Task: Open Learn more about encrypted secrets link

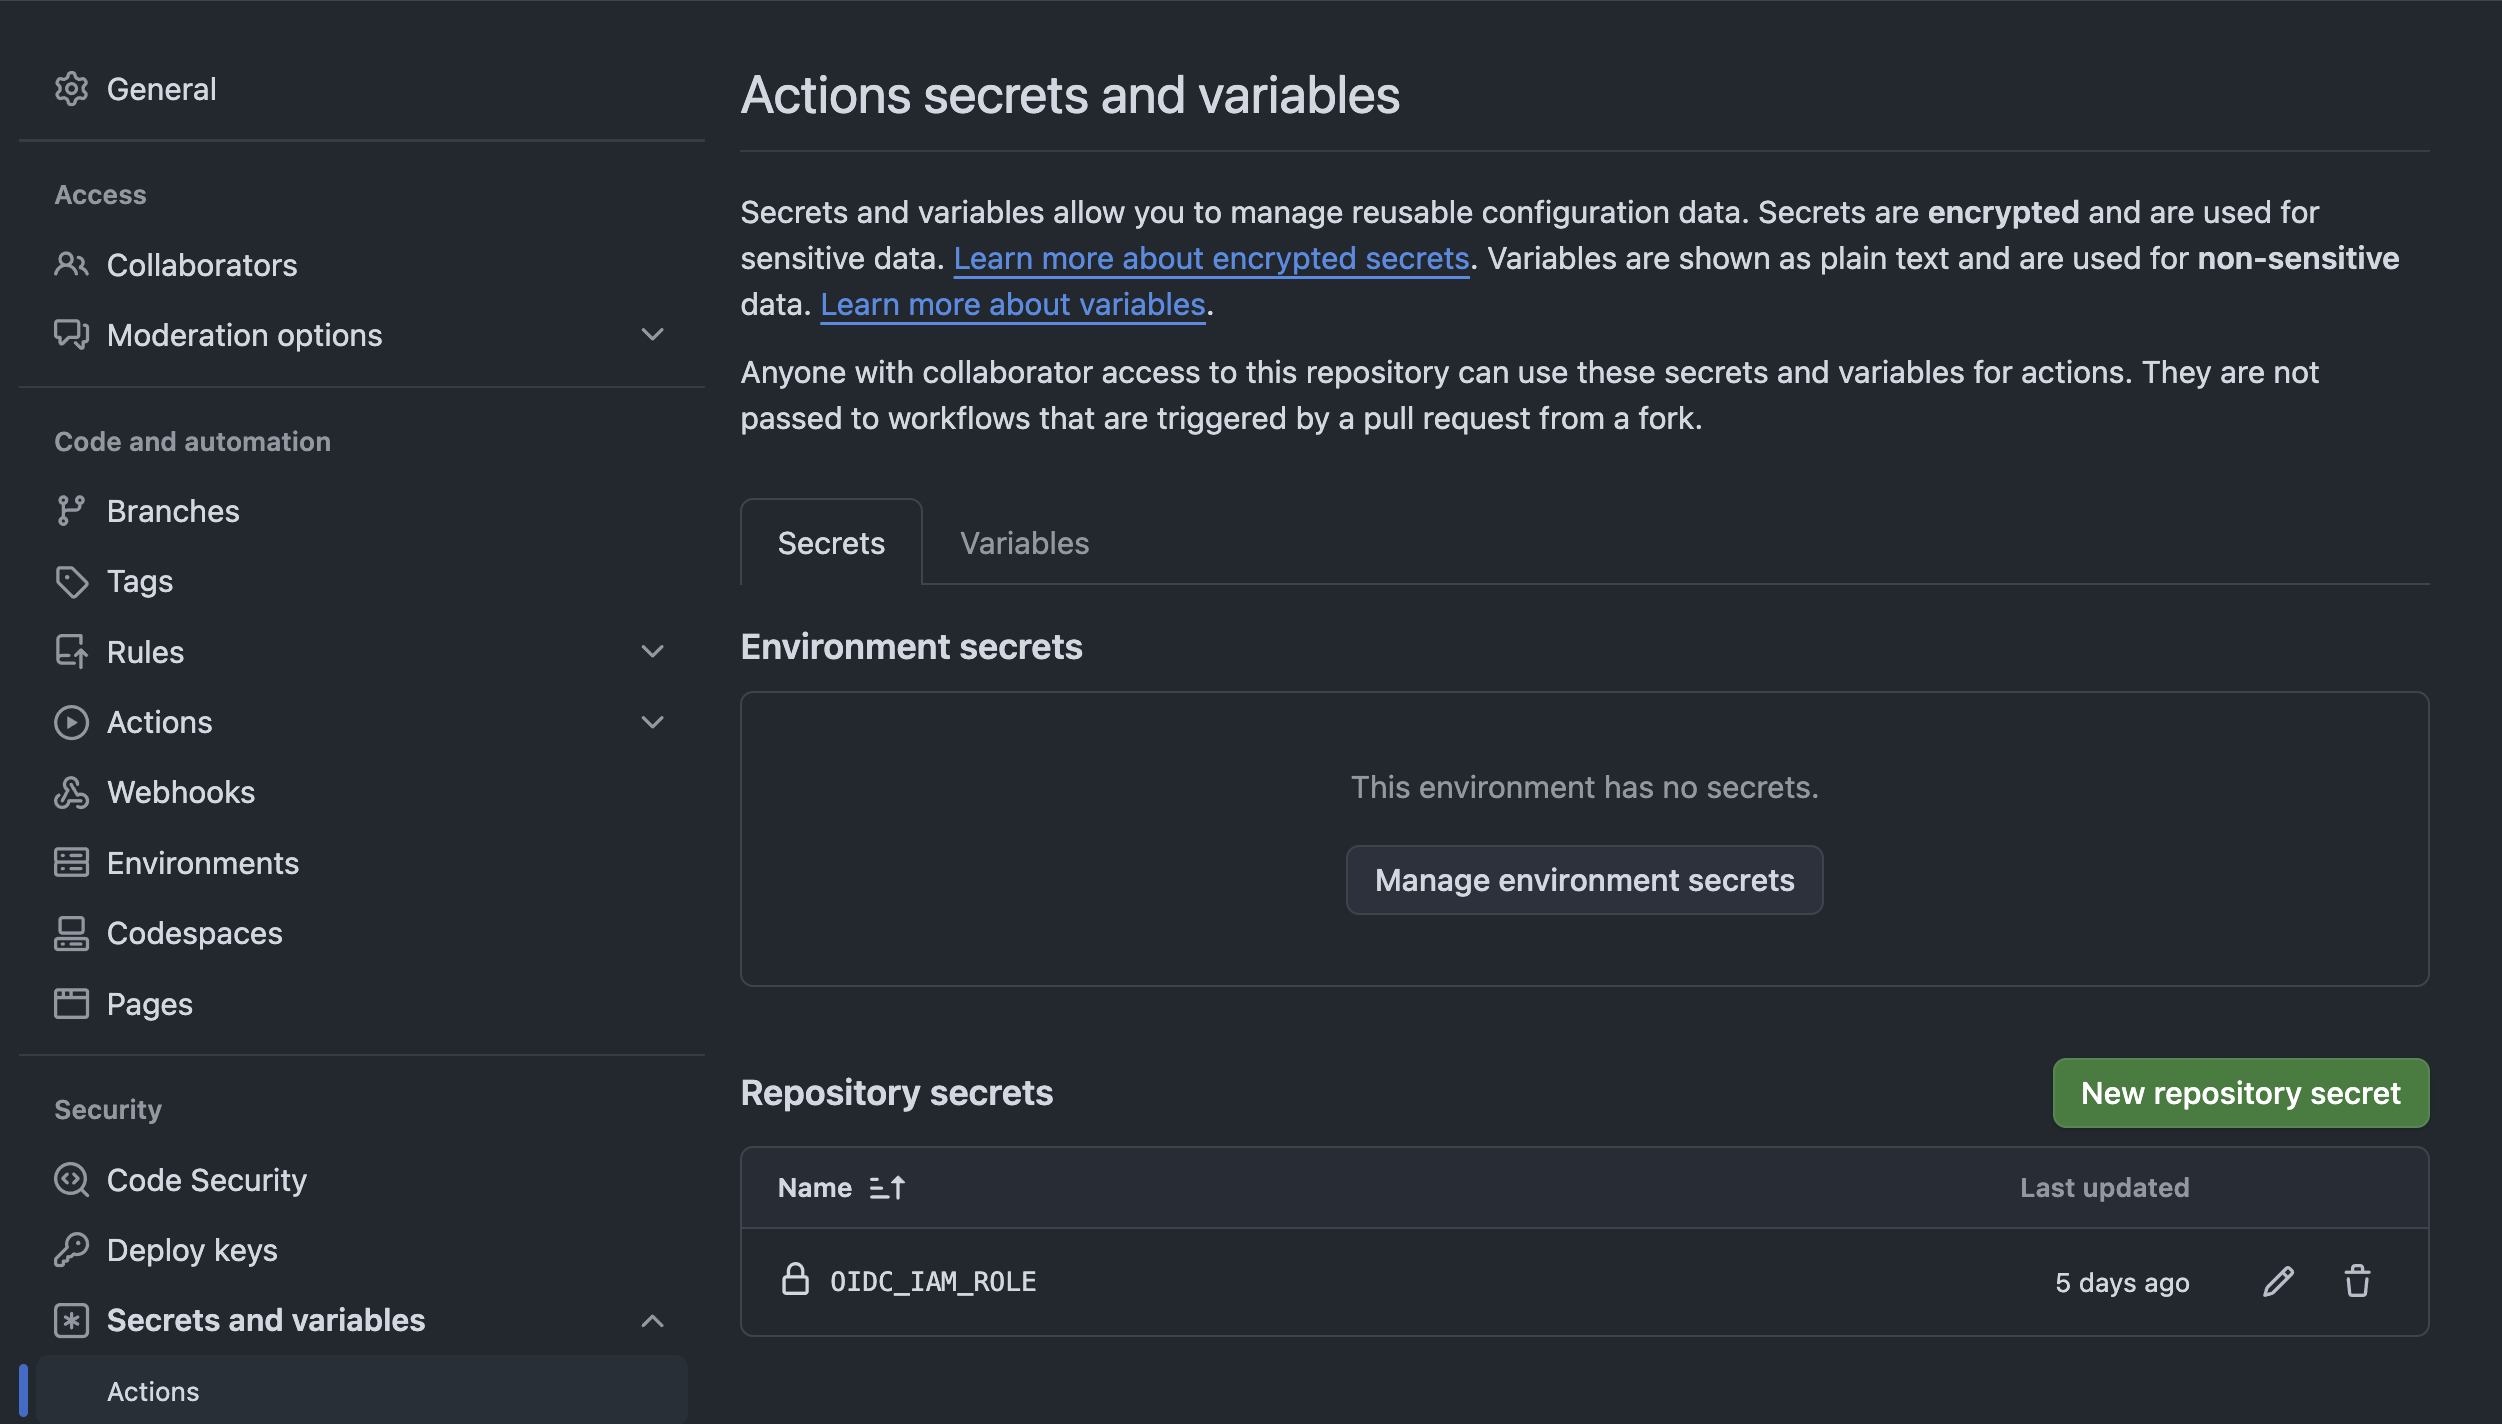Action: (x=1211, y=258)
